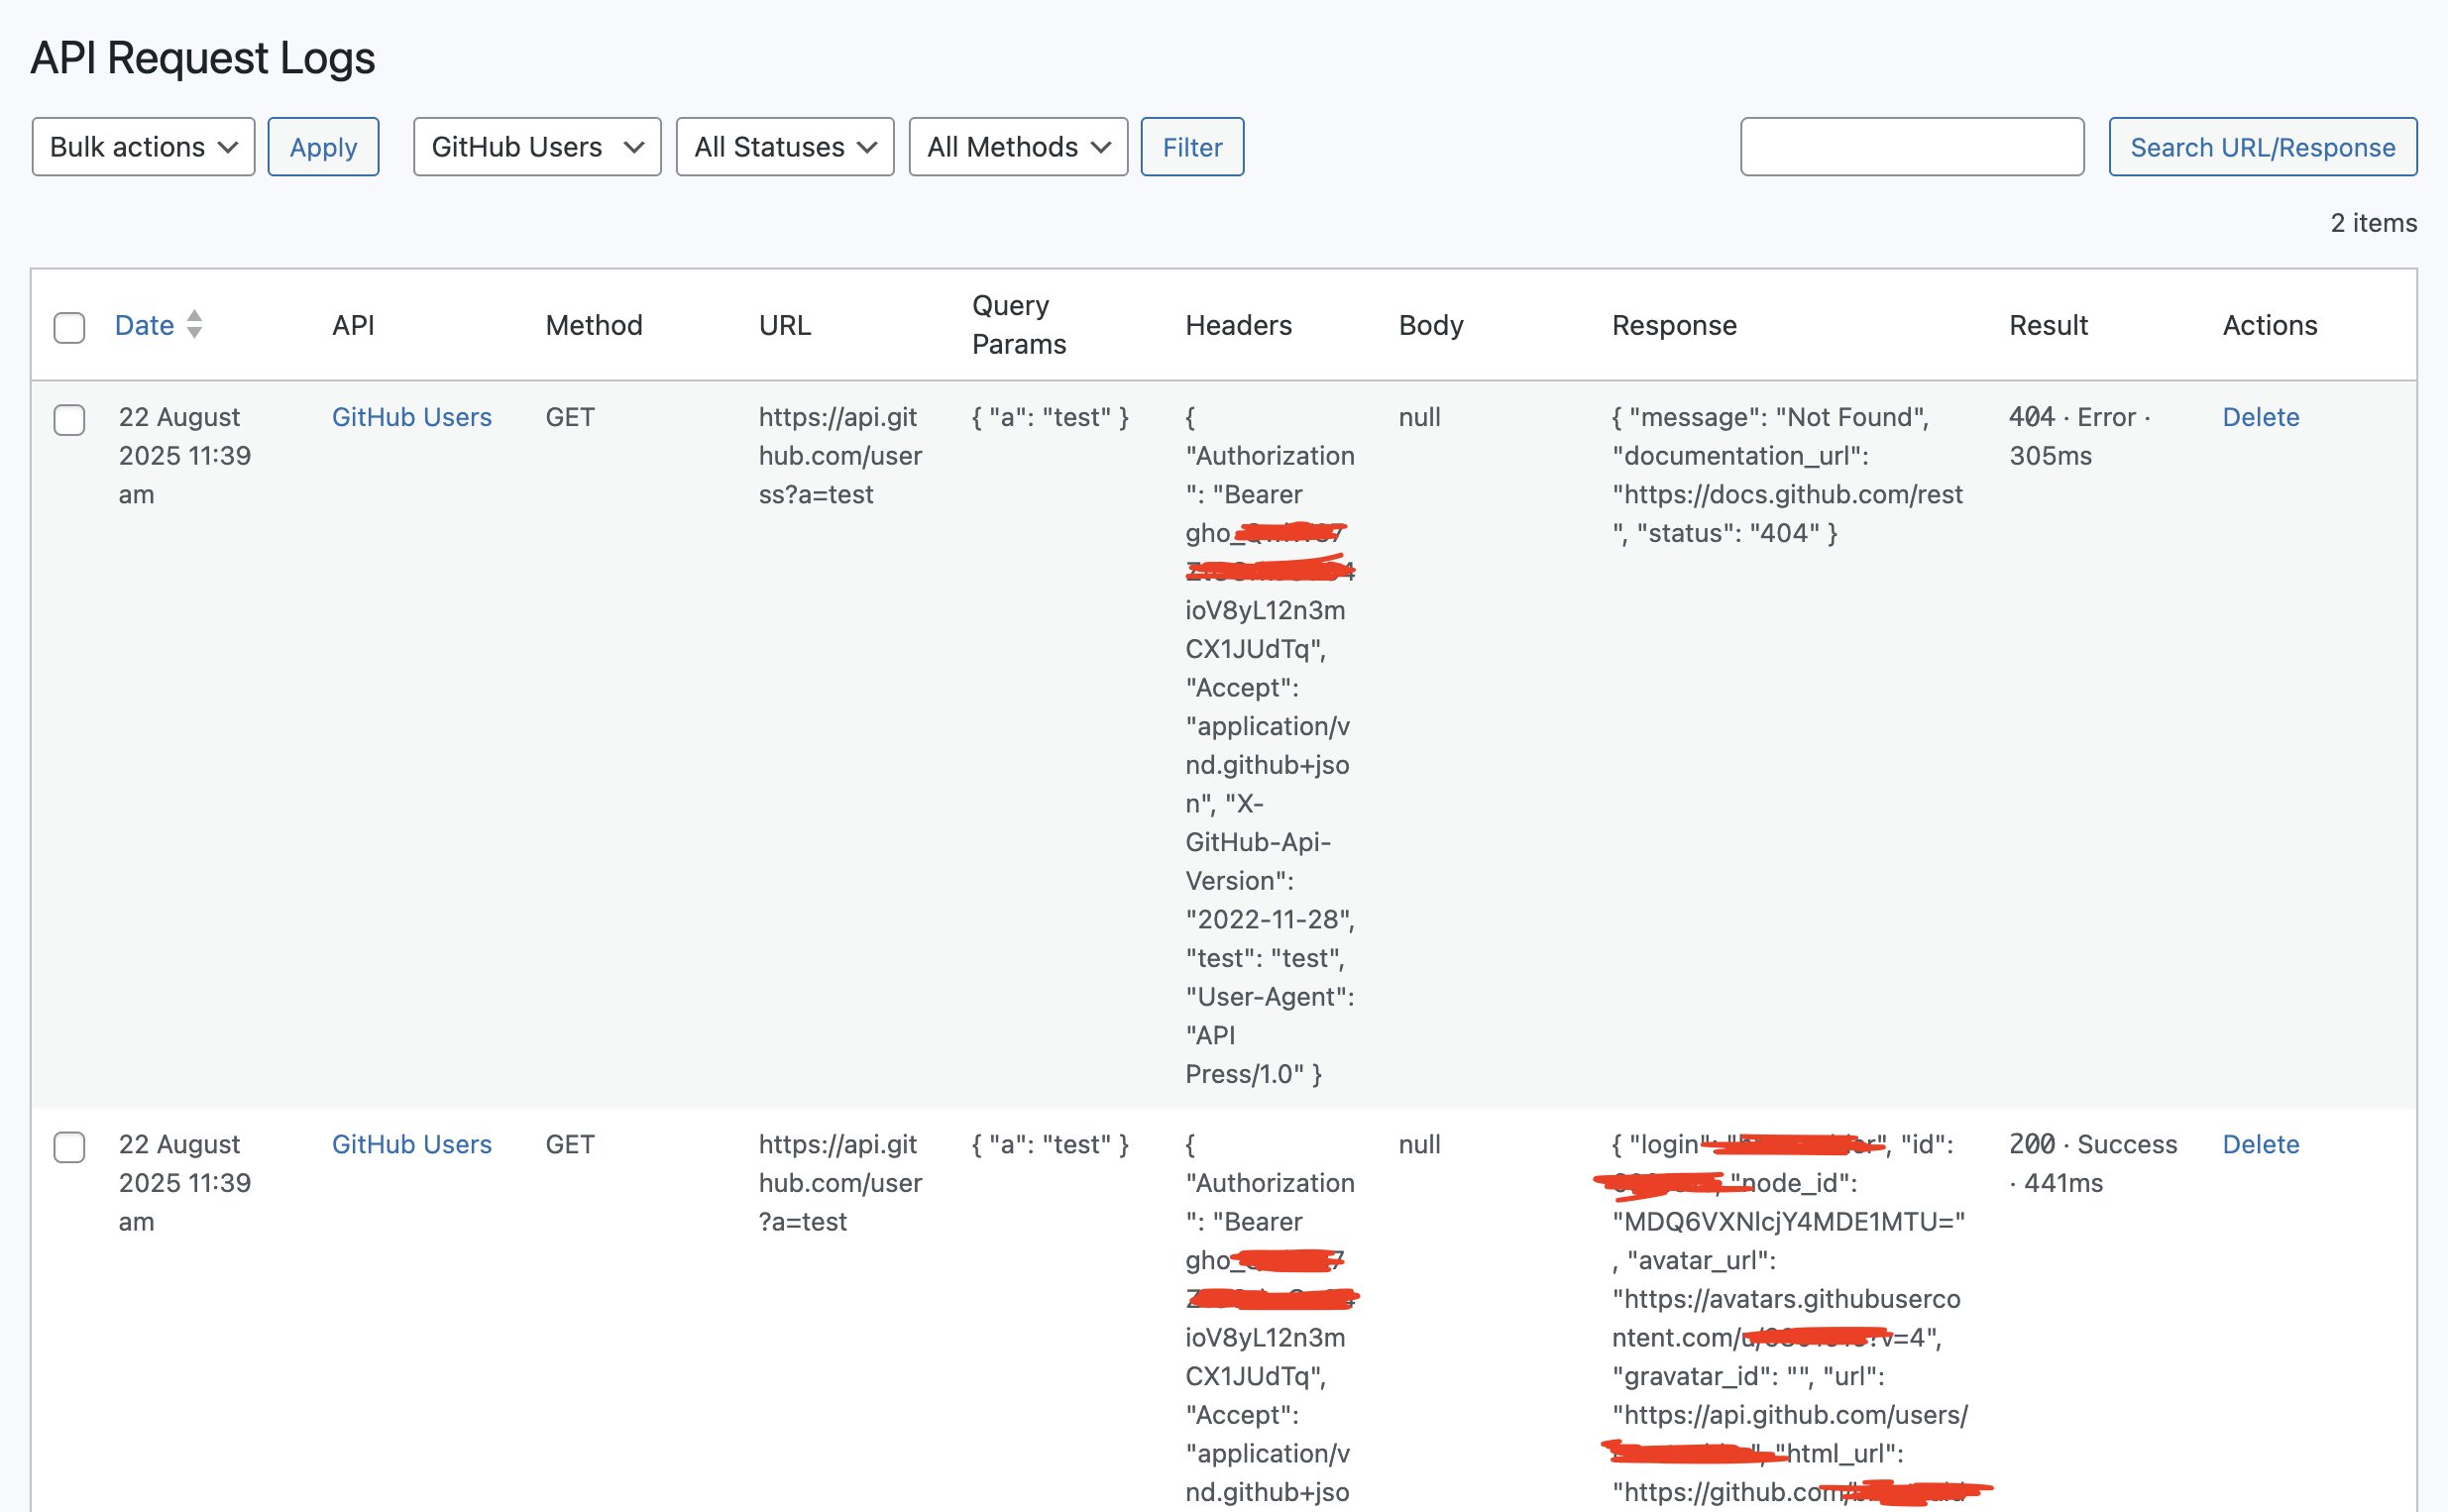Viewport: 2448px width, 1512px height.
Task: Check the 404 Error log row checkbox
Action: tap(69, 419)
